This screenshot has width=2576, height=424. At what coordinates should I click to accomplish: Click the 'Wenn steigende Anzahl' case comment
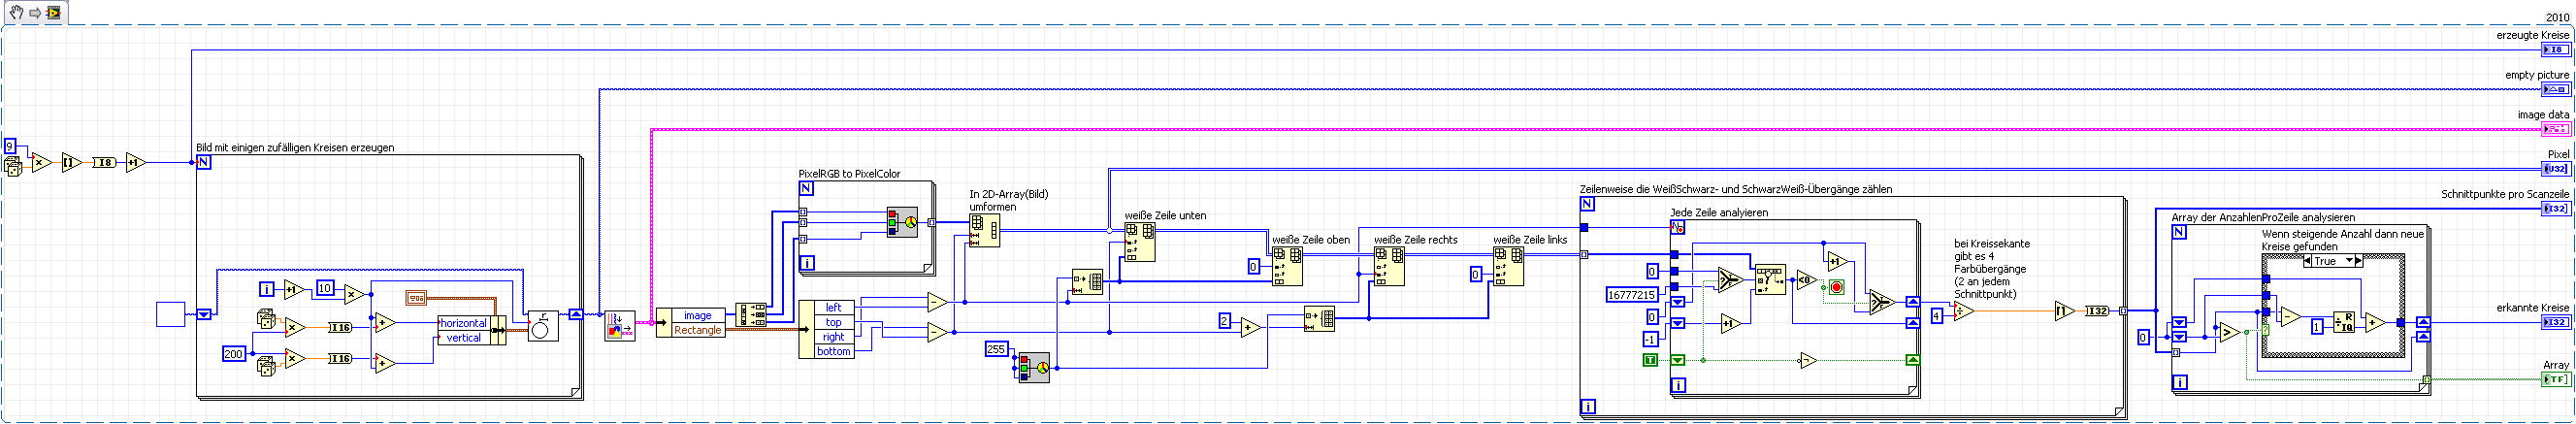pos(2343,240)
